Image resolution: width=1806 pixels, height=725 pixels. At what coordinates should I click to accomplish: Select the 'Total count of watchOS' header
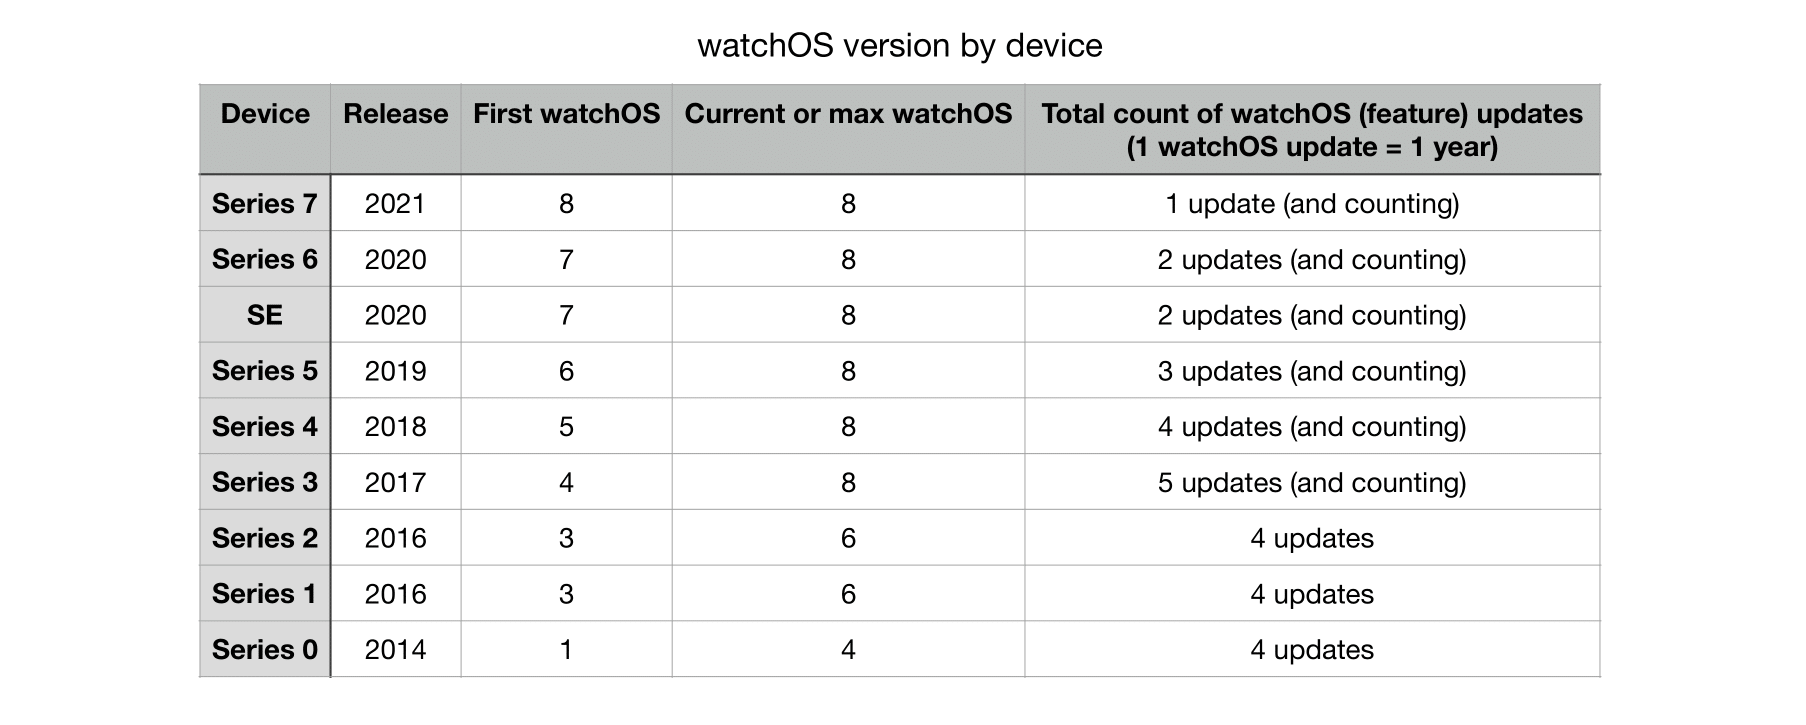1312,130
